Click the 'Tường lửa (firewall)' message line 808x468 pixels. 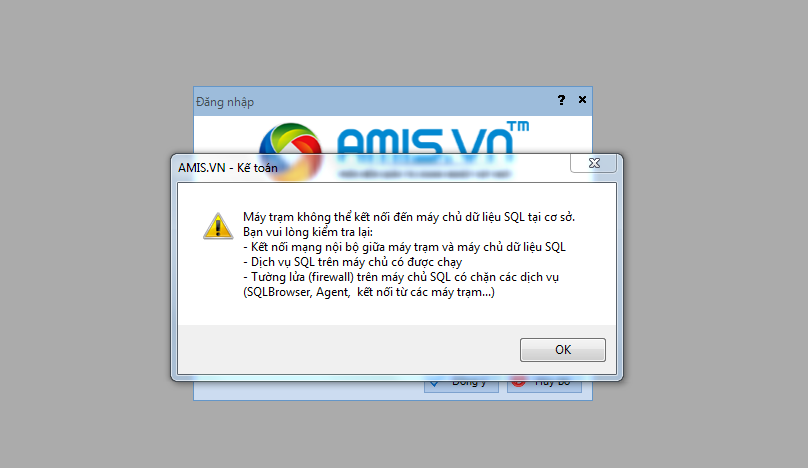point(401,277)
